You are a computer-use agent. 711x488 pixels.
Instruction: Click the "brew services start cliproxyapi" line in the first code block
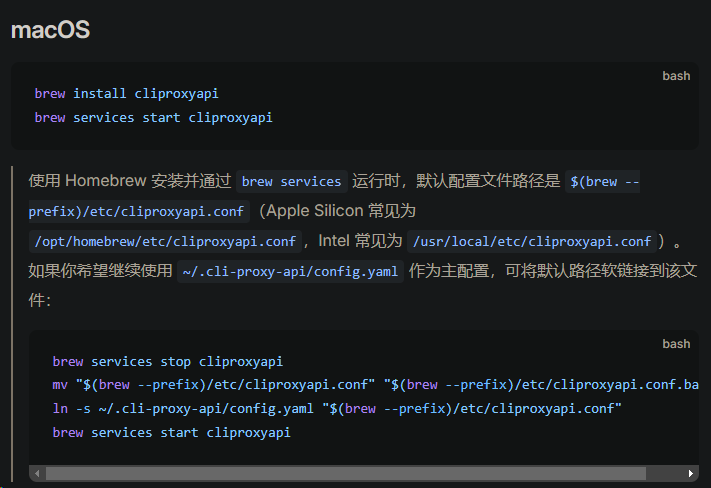click(154, 118)
